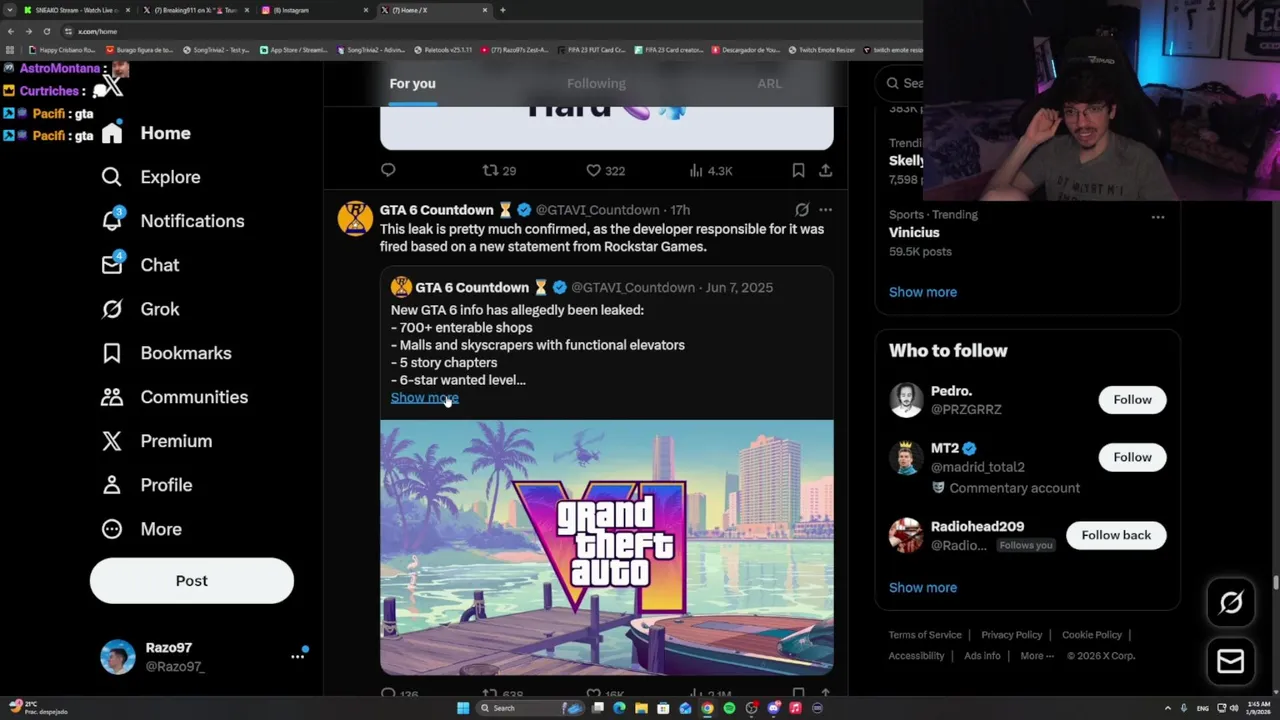
Task: Open Premium subscription page
Action: [x=156, y=441]
